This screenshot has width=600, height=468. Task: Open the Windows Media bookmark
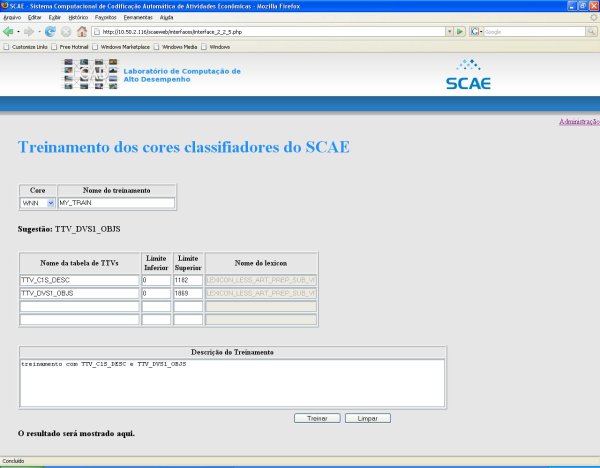(x=176, y=47)
